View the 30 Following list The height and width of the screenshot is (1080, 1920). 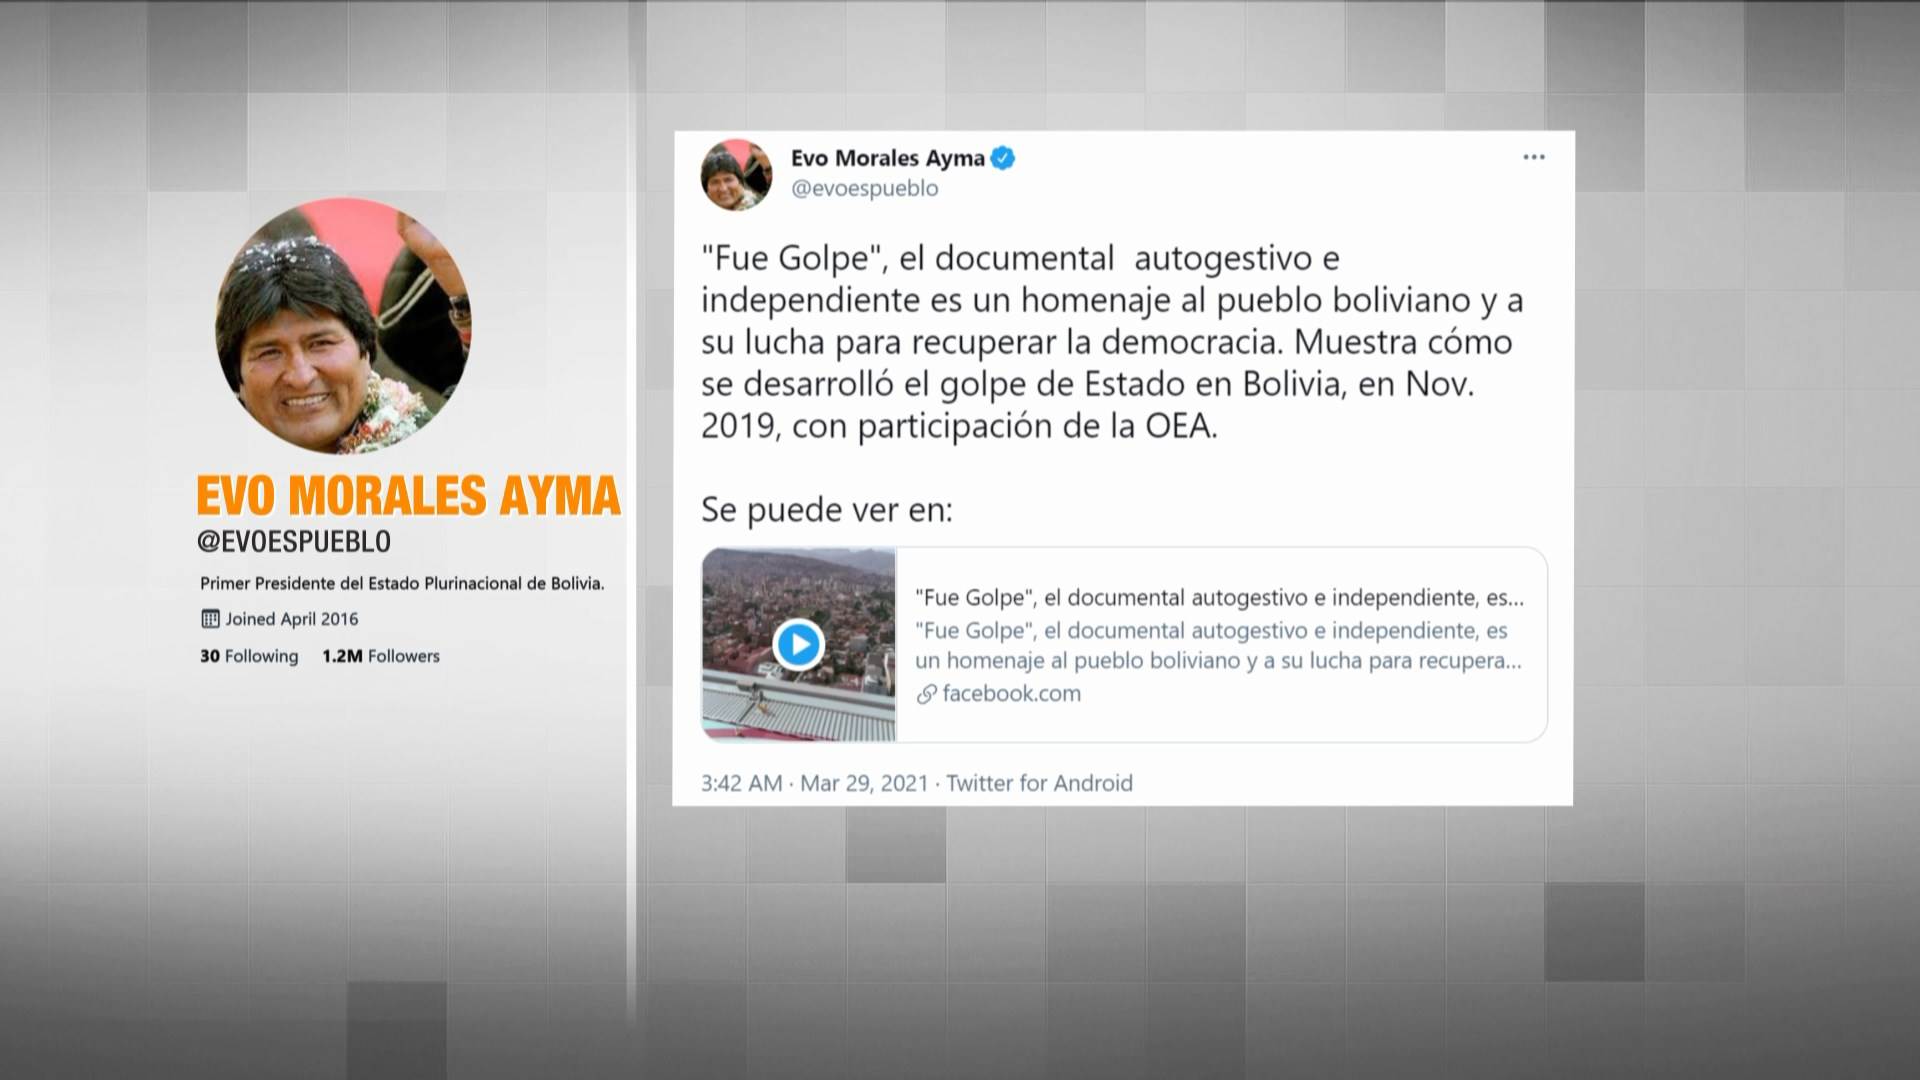pos(249,656)
